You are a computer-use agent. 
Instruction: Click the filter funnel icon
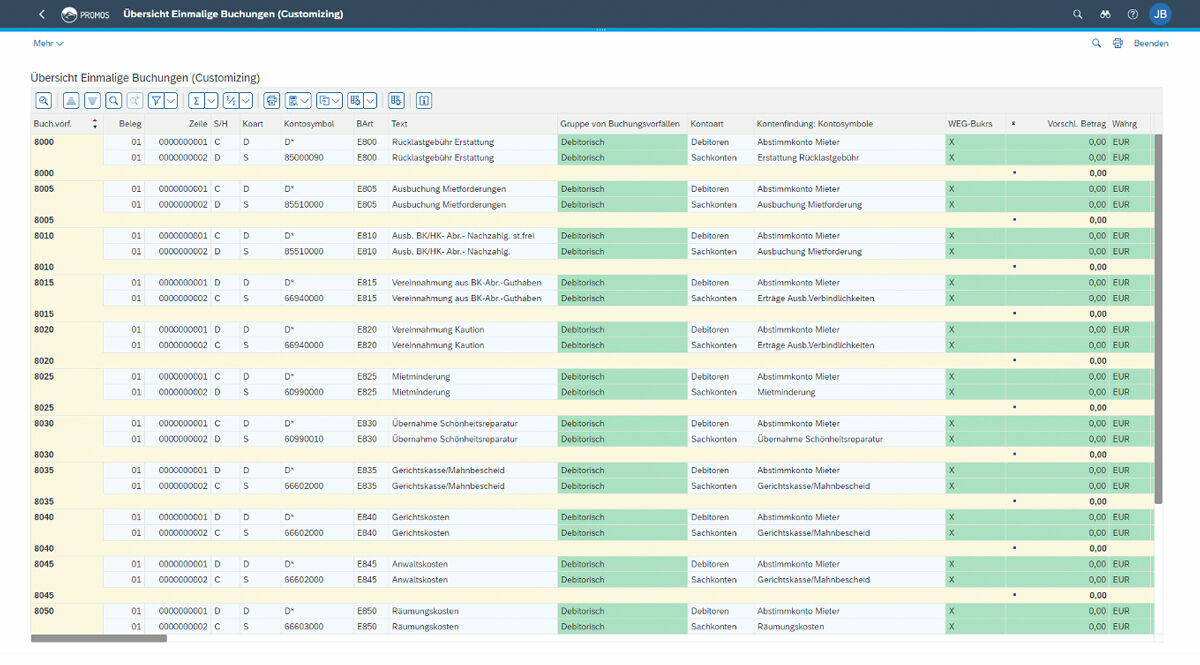pyautogui.click(x=156, y=100)
